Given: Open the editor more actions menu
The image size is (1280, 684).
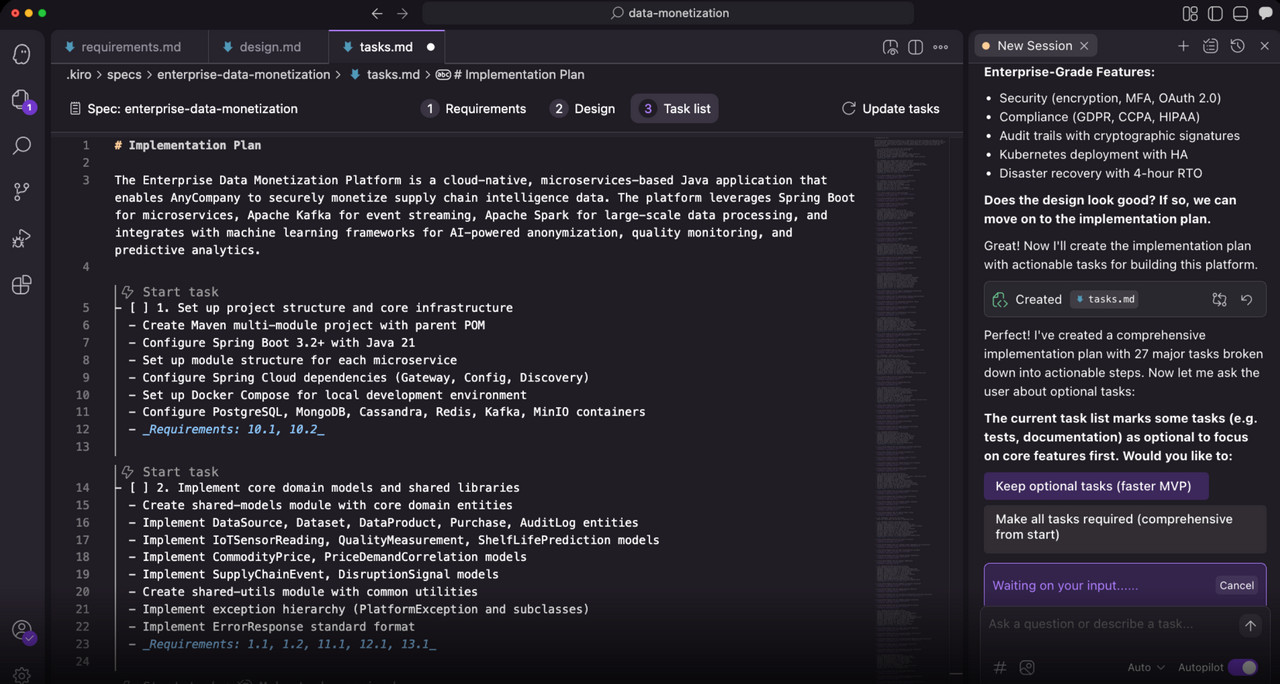Looking at the screenshot, I should (x=940, y=47).
